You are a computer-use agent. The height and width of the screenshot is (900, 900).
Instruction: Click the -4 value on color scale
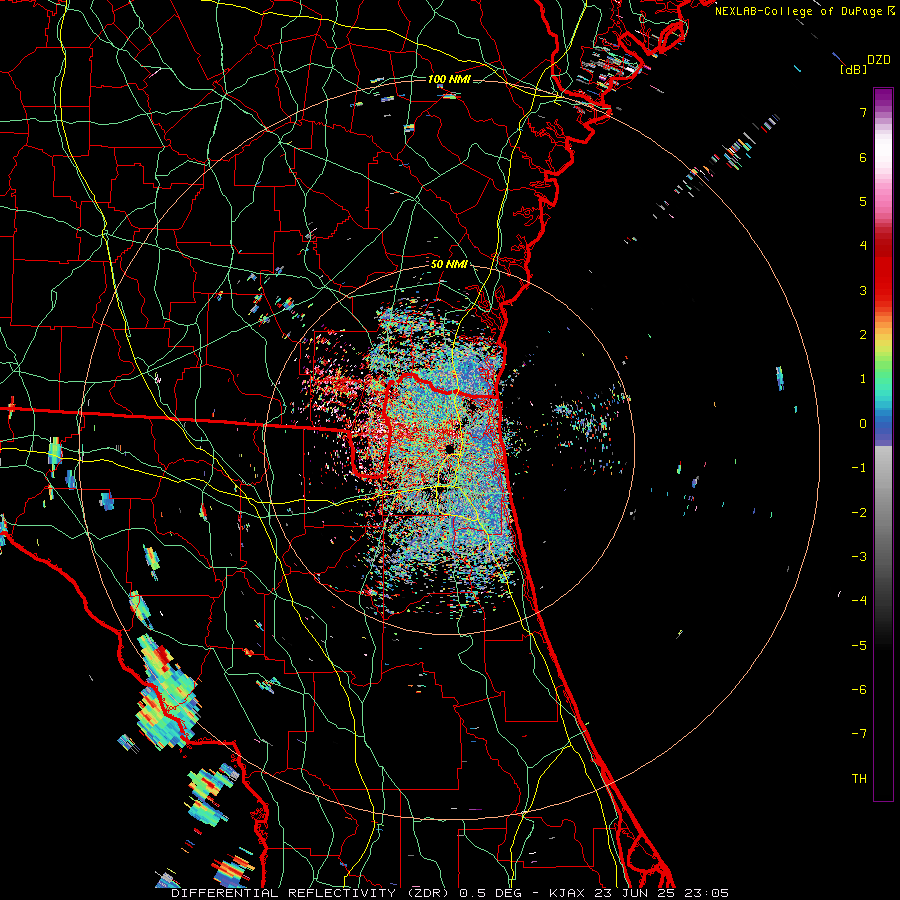tap(859, 601)
